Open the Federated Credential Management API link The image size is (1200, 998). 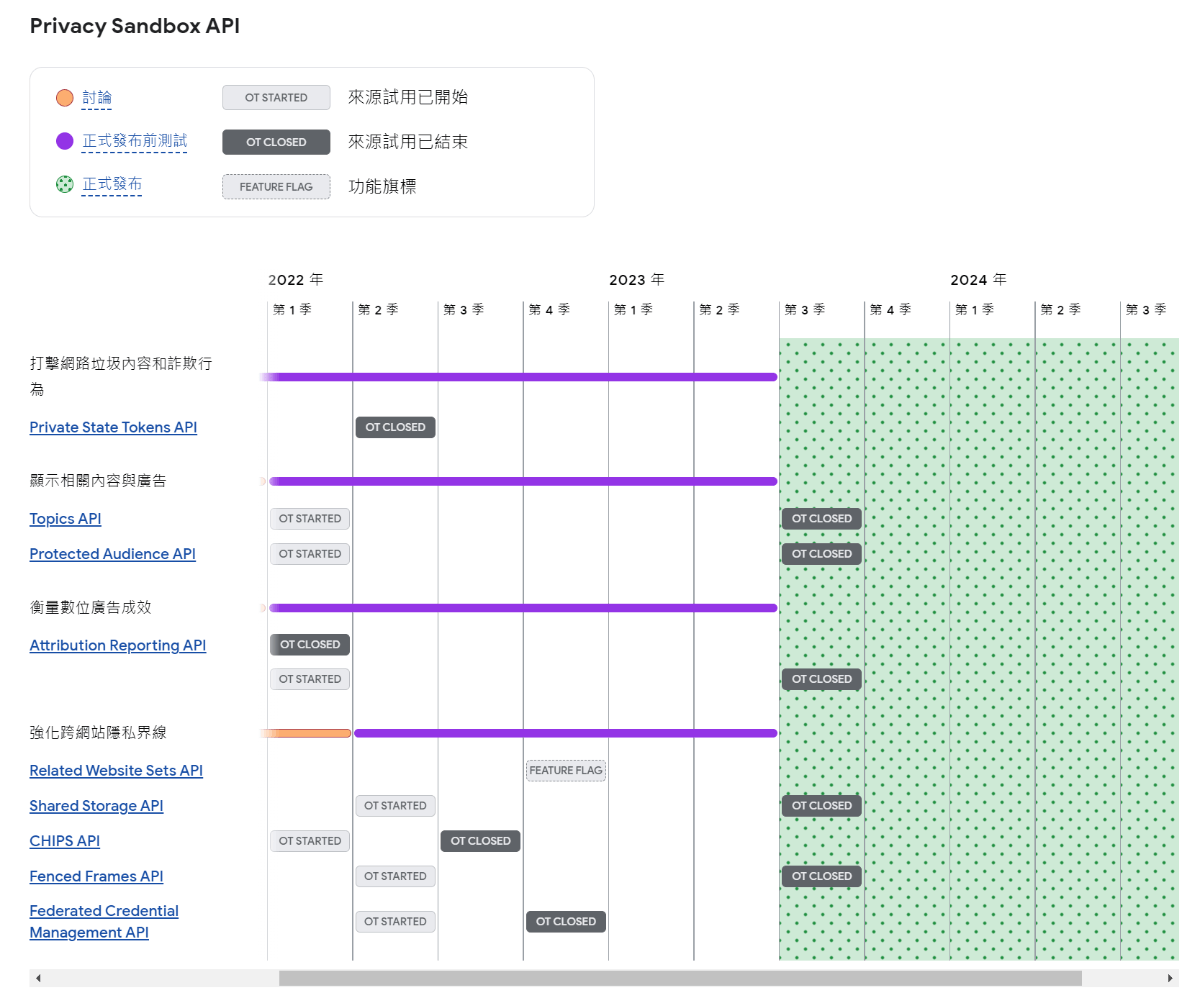(x=104, y=921)
